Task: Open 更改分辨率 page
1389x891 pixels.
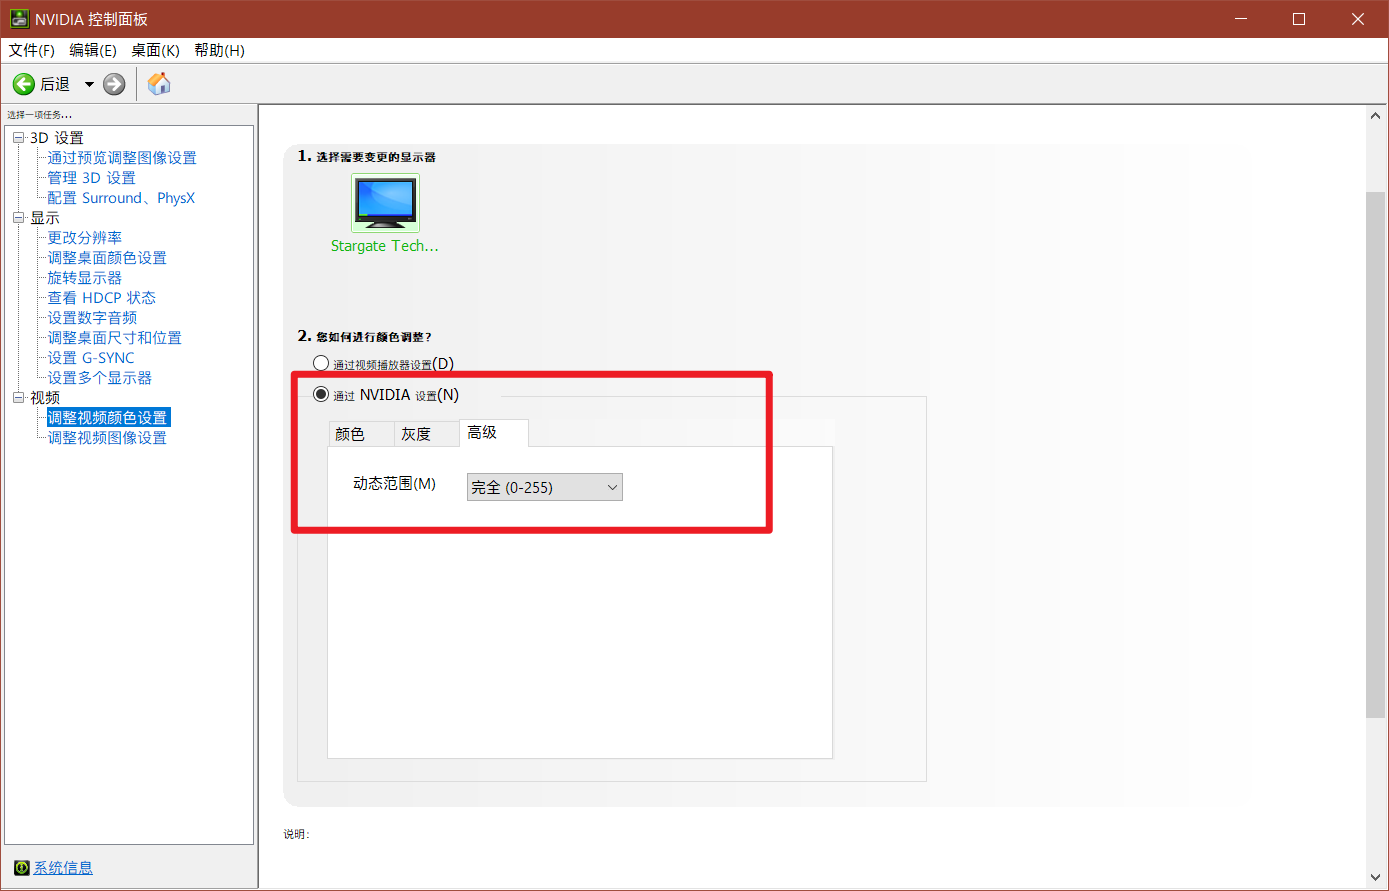Action: [85, 238]
